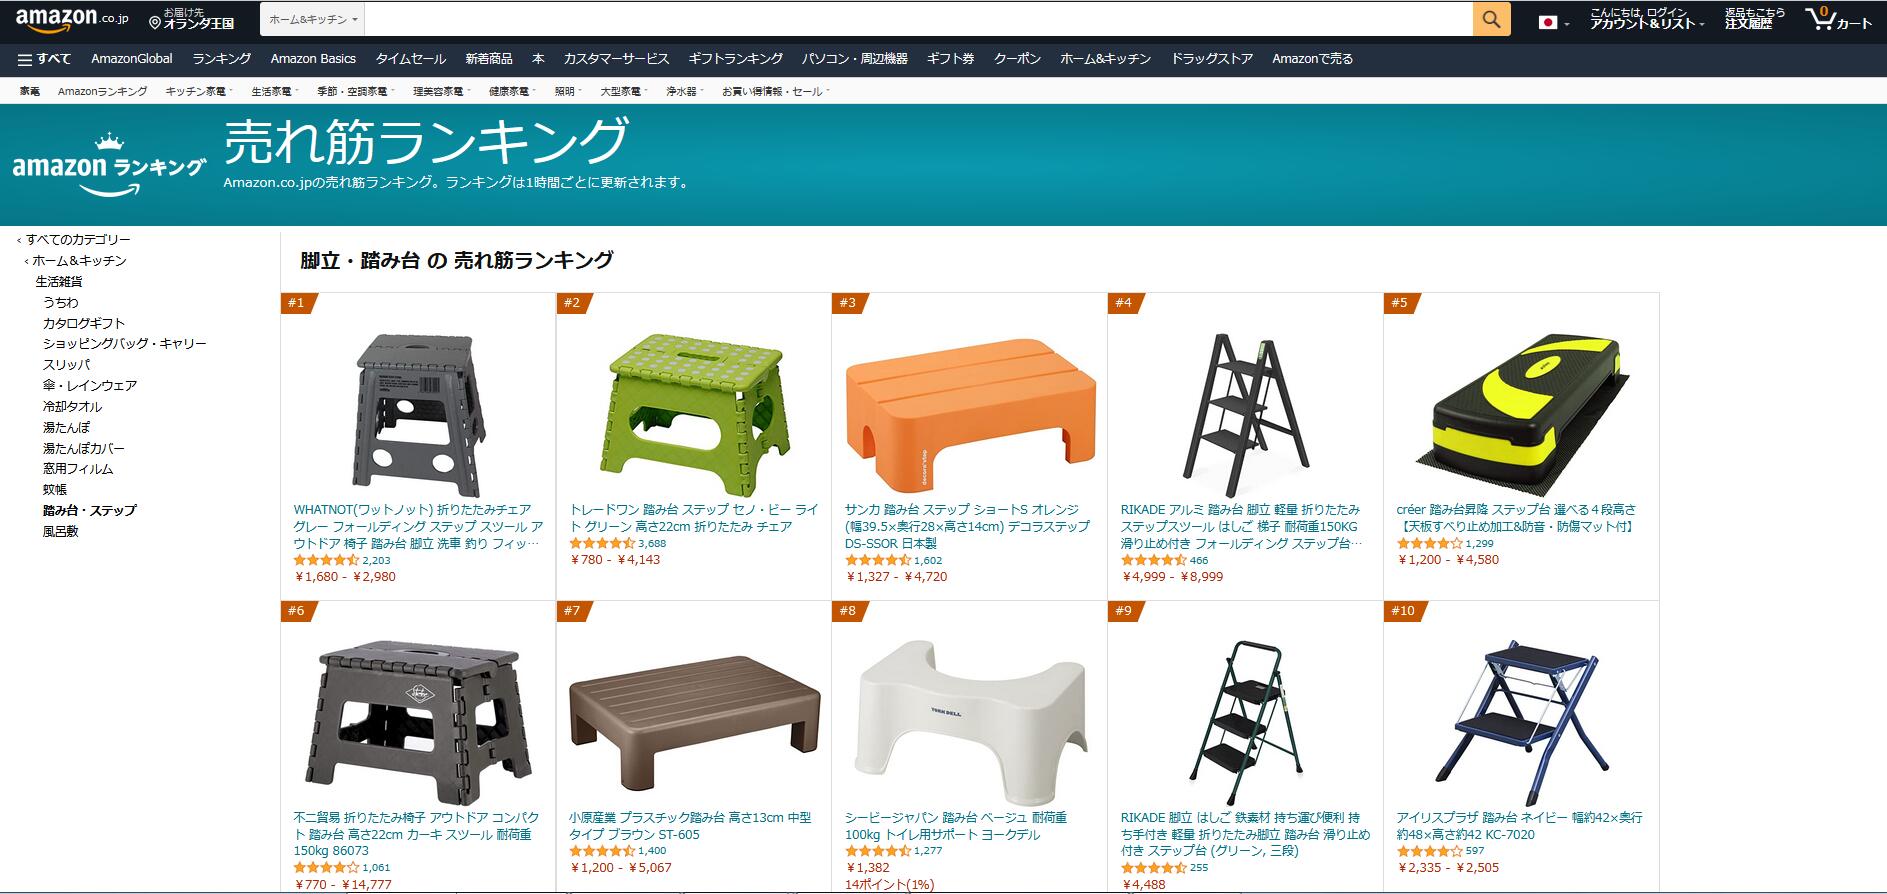The image size is (1887, 894).
Task: Click the star rating of WHATNOT stool
Action: 326,560
